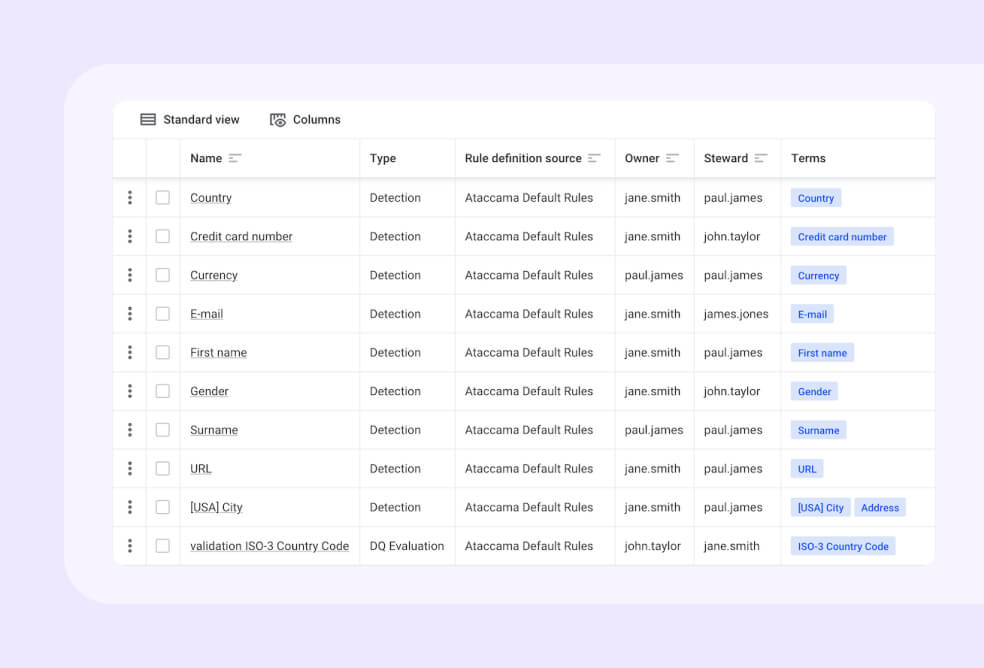Screen dimensions: 984x668
Task: Open actions menu for validation ISO-3 Country Code
Action: click(x=130, y=546)
